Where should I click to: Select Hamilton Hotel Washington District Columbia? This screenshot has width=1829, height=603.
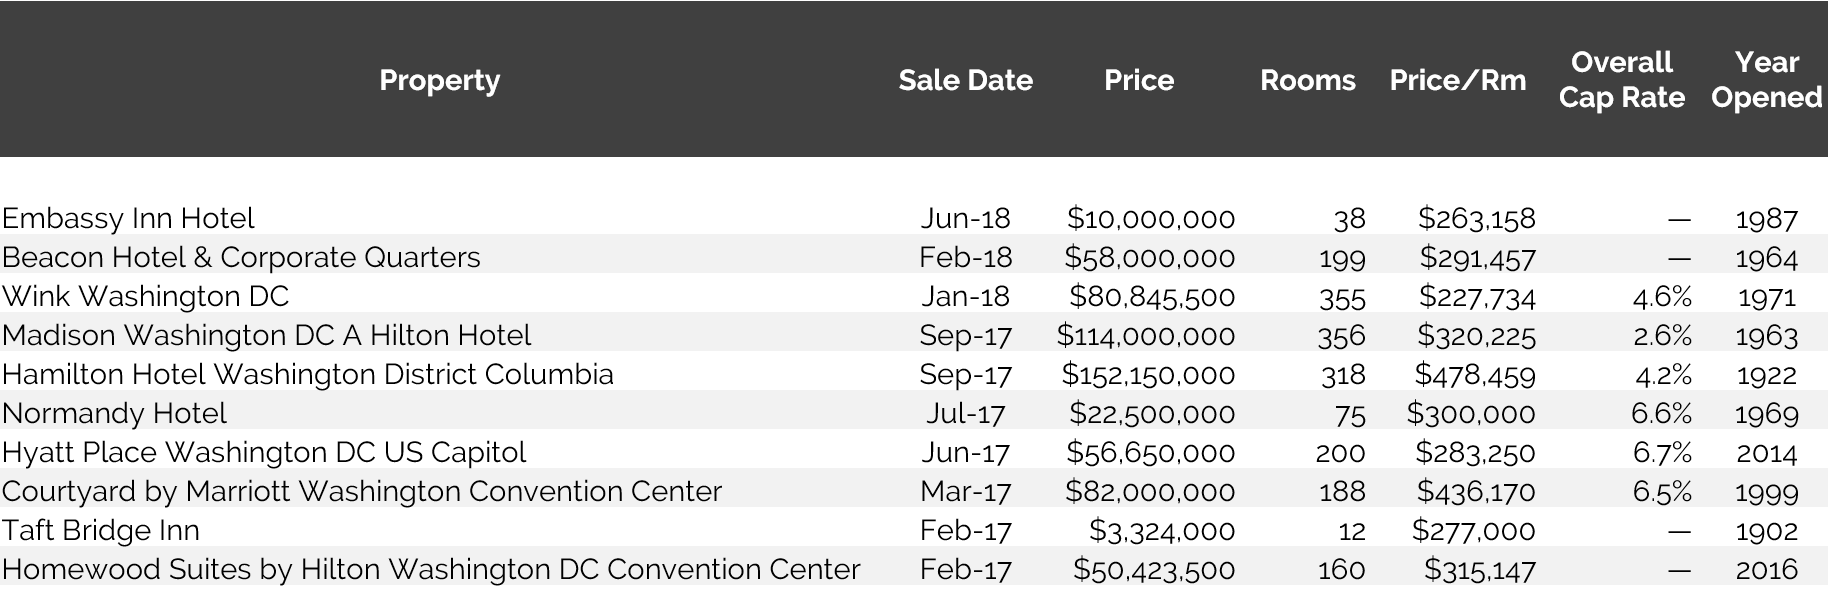tap(308, 374)
